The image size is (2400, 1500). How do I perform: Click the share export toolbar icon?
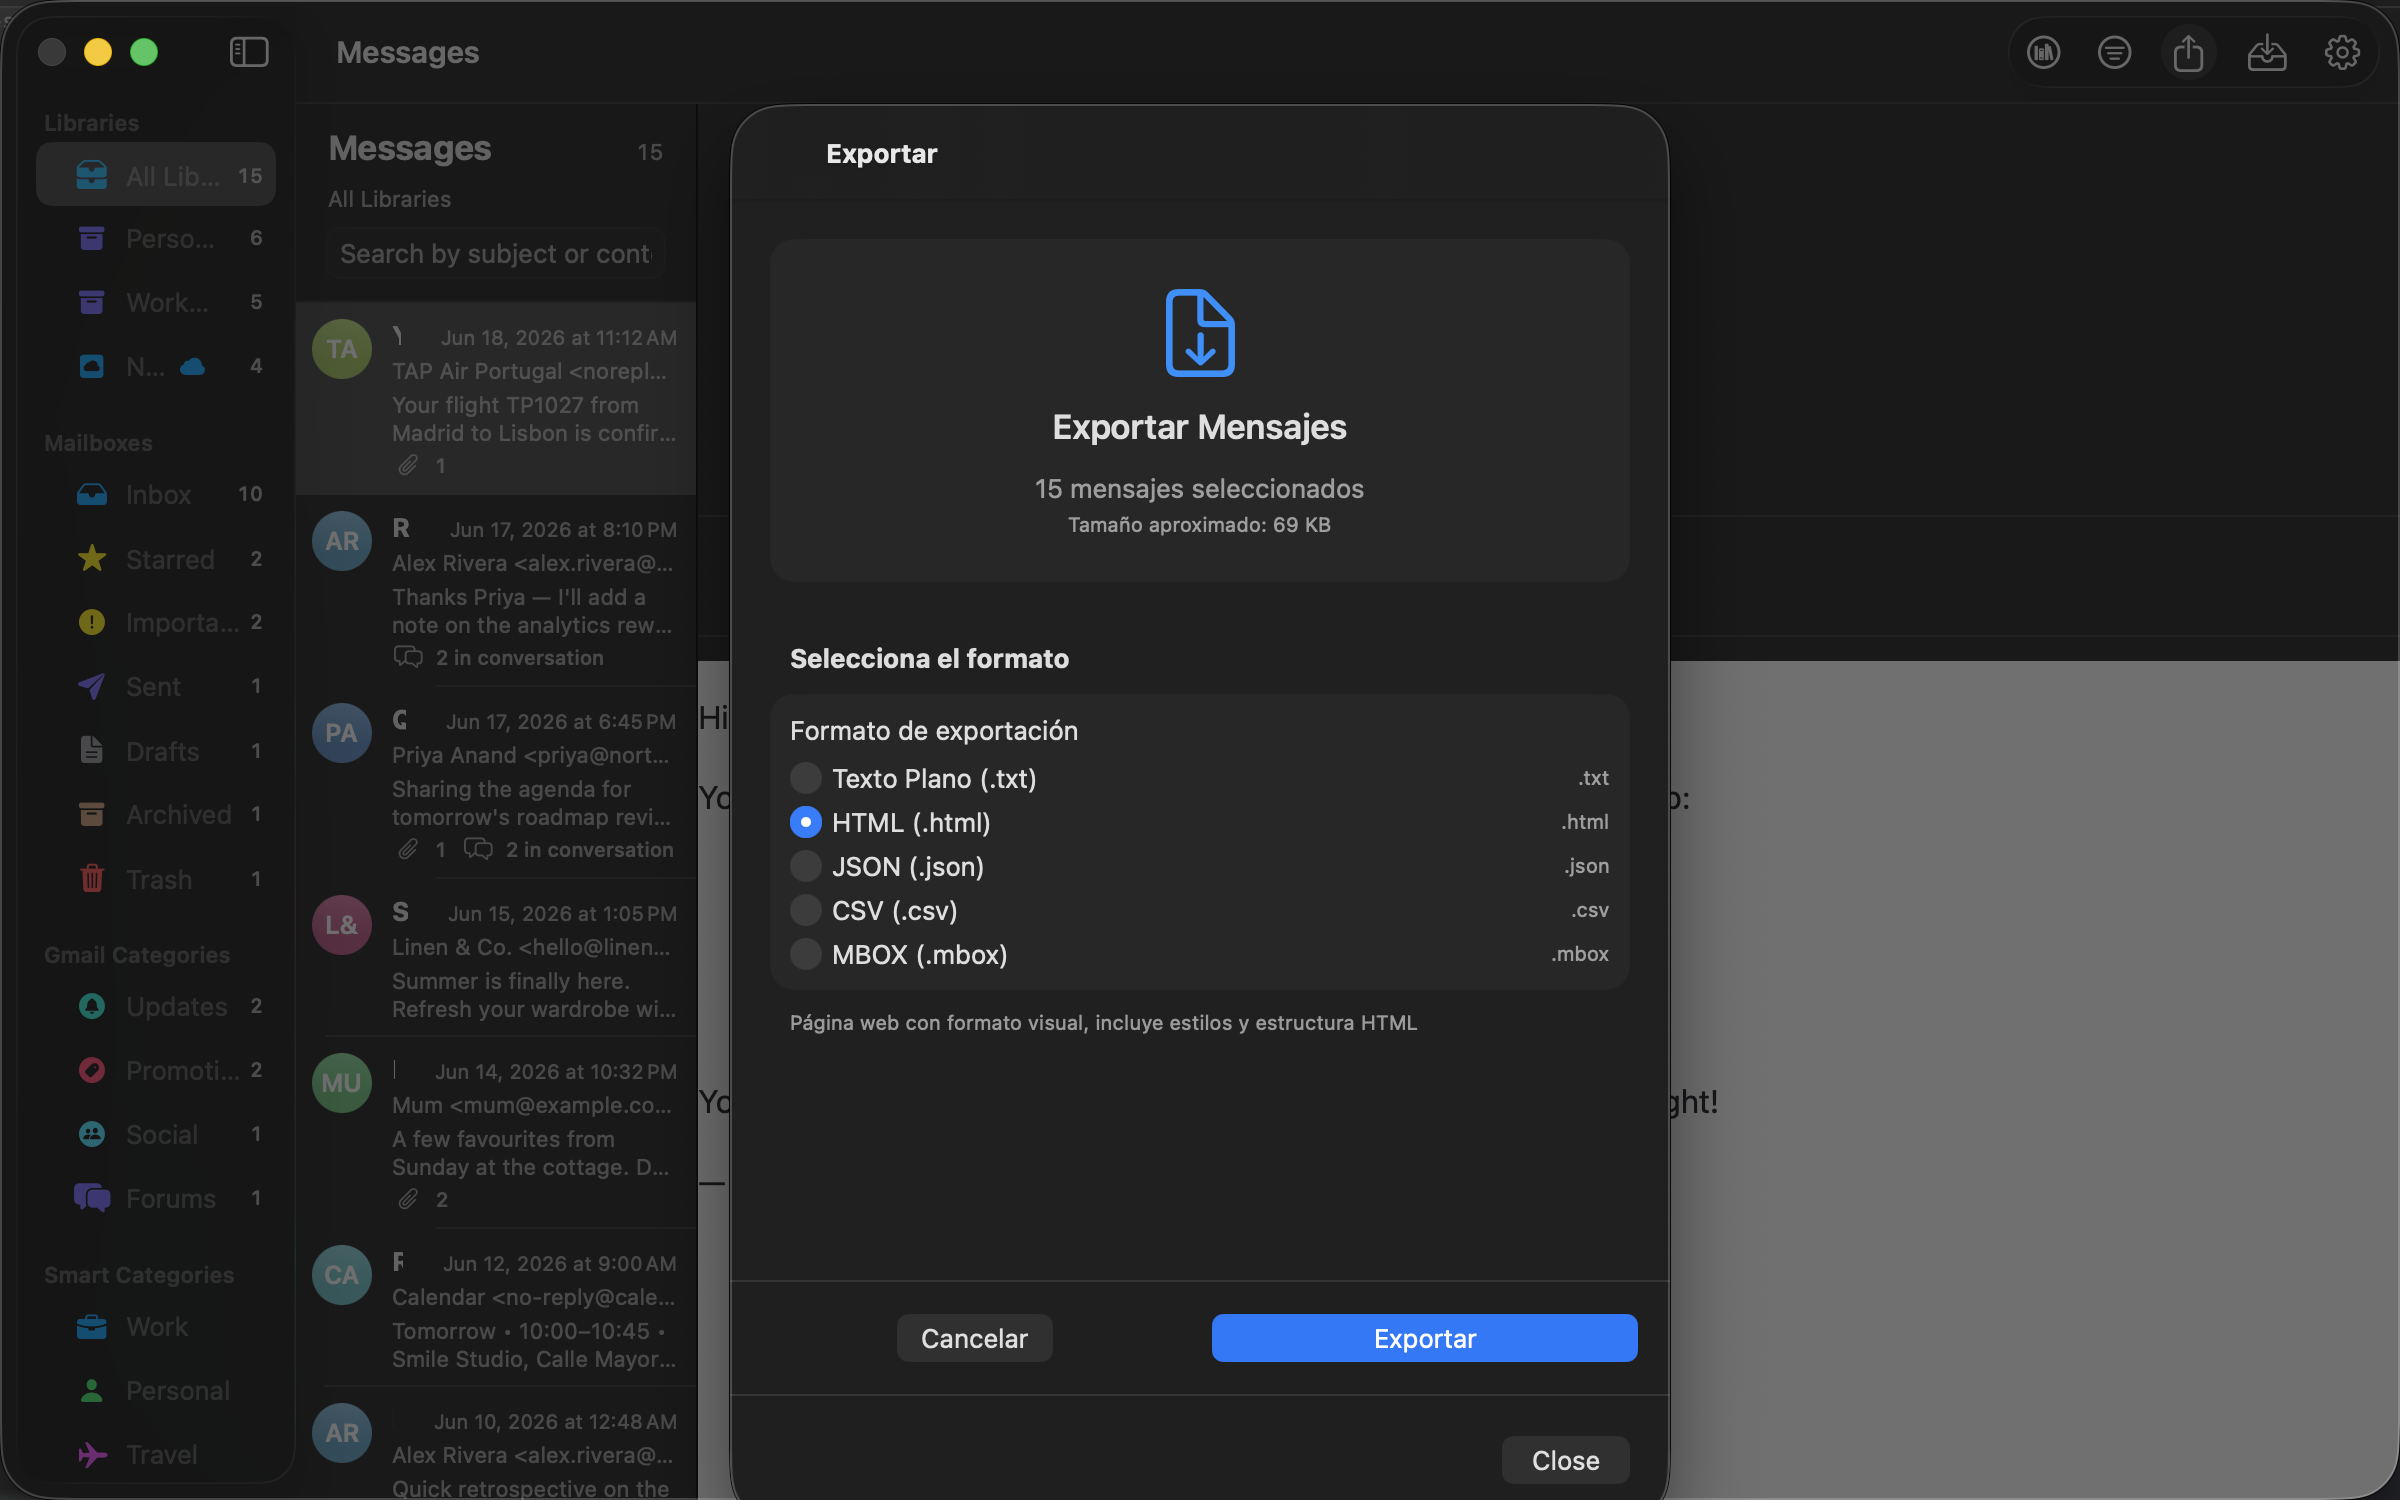pyautogui.click(x=2188, y=52)
